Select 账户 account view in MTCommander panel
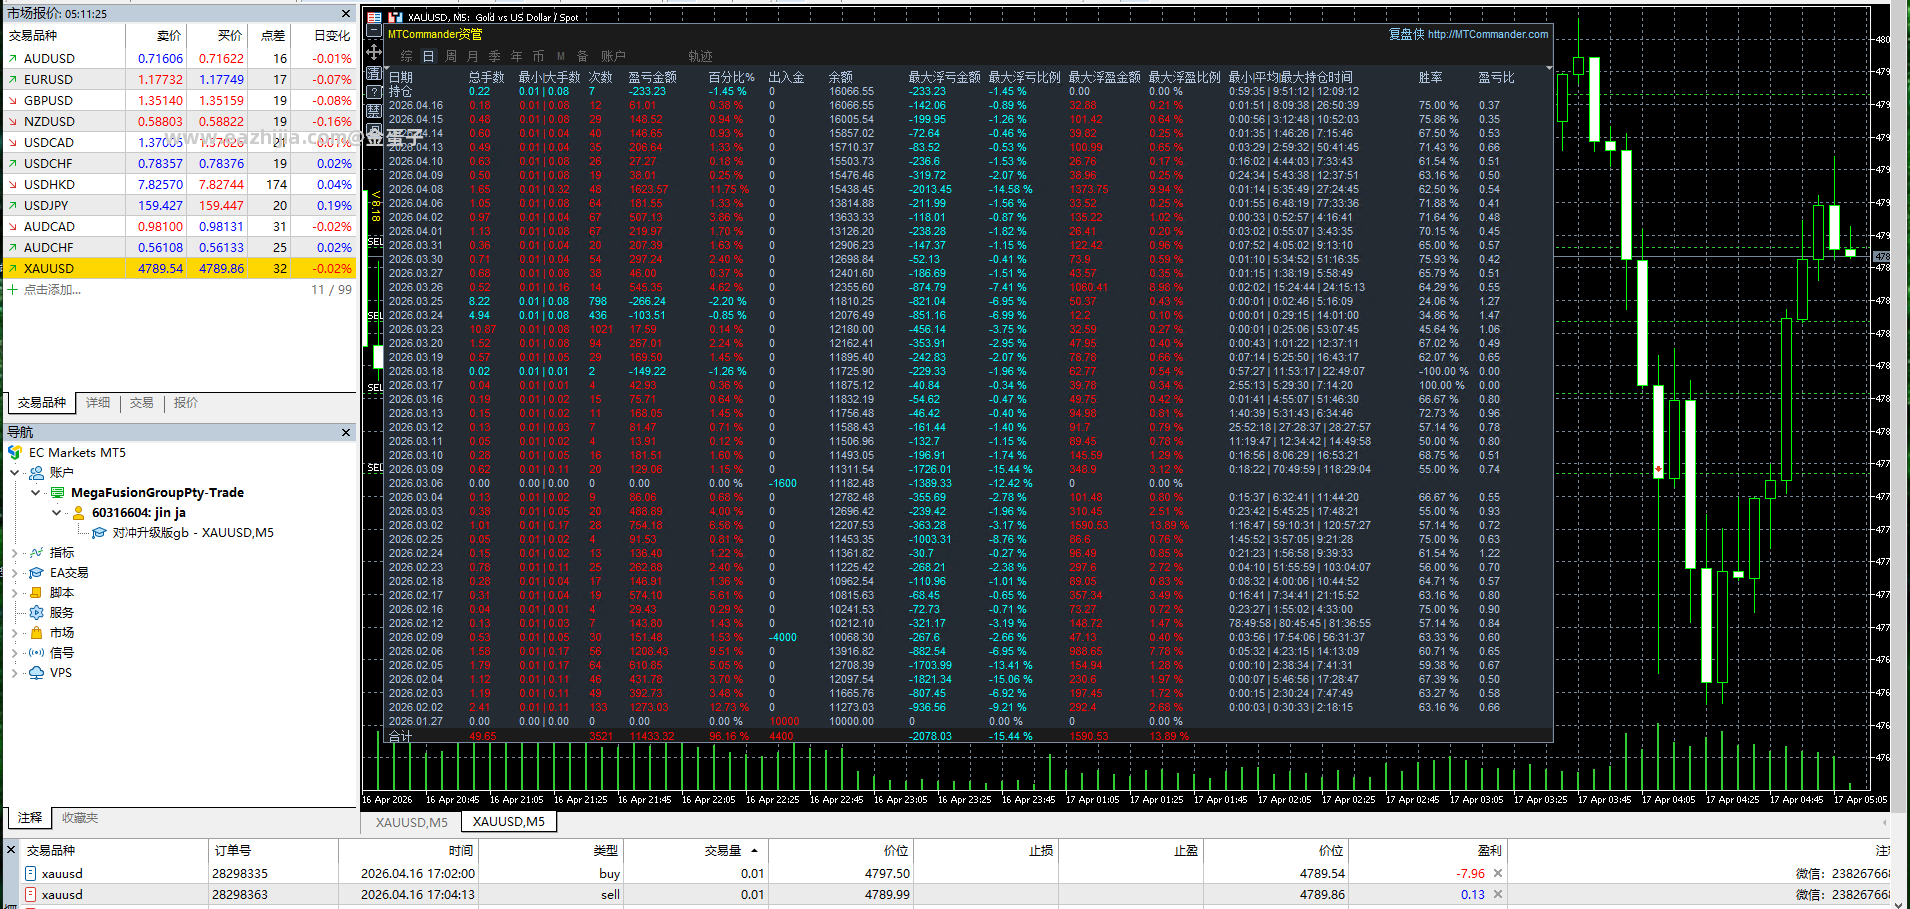 [x=613, y=56]
